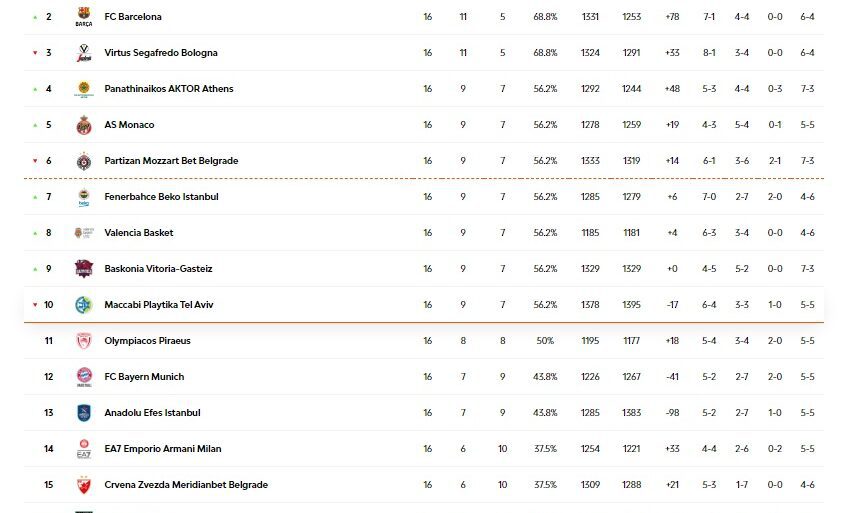
Task: Select Maccabi Playtika Tel Aviv name
Action: tap(158, 305)
